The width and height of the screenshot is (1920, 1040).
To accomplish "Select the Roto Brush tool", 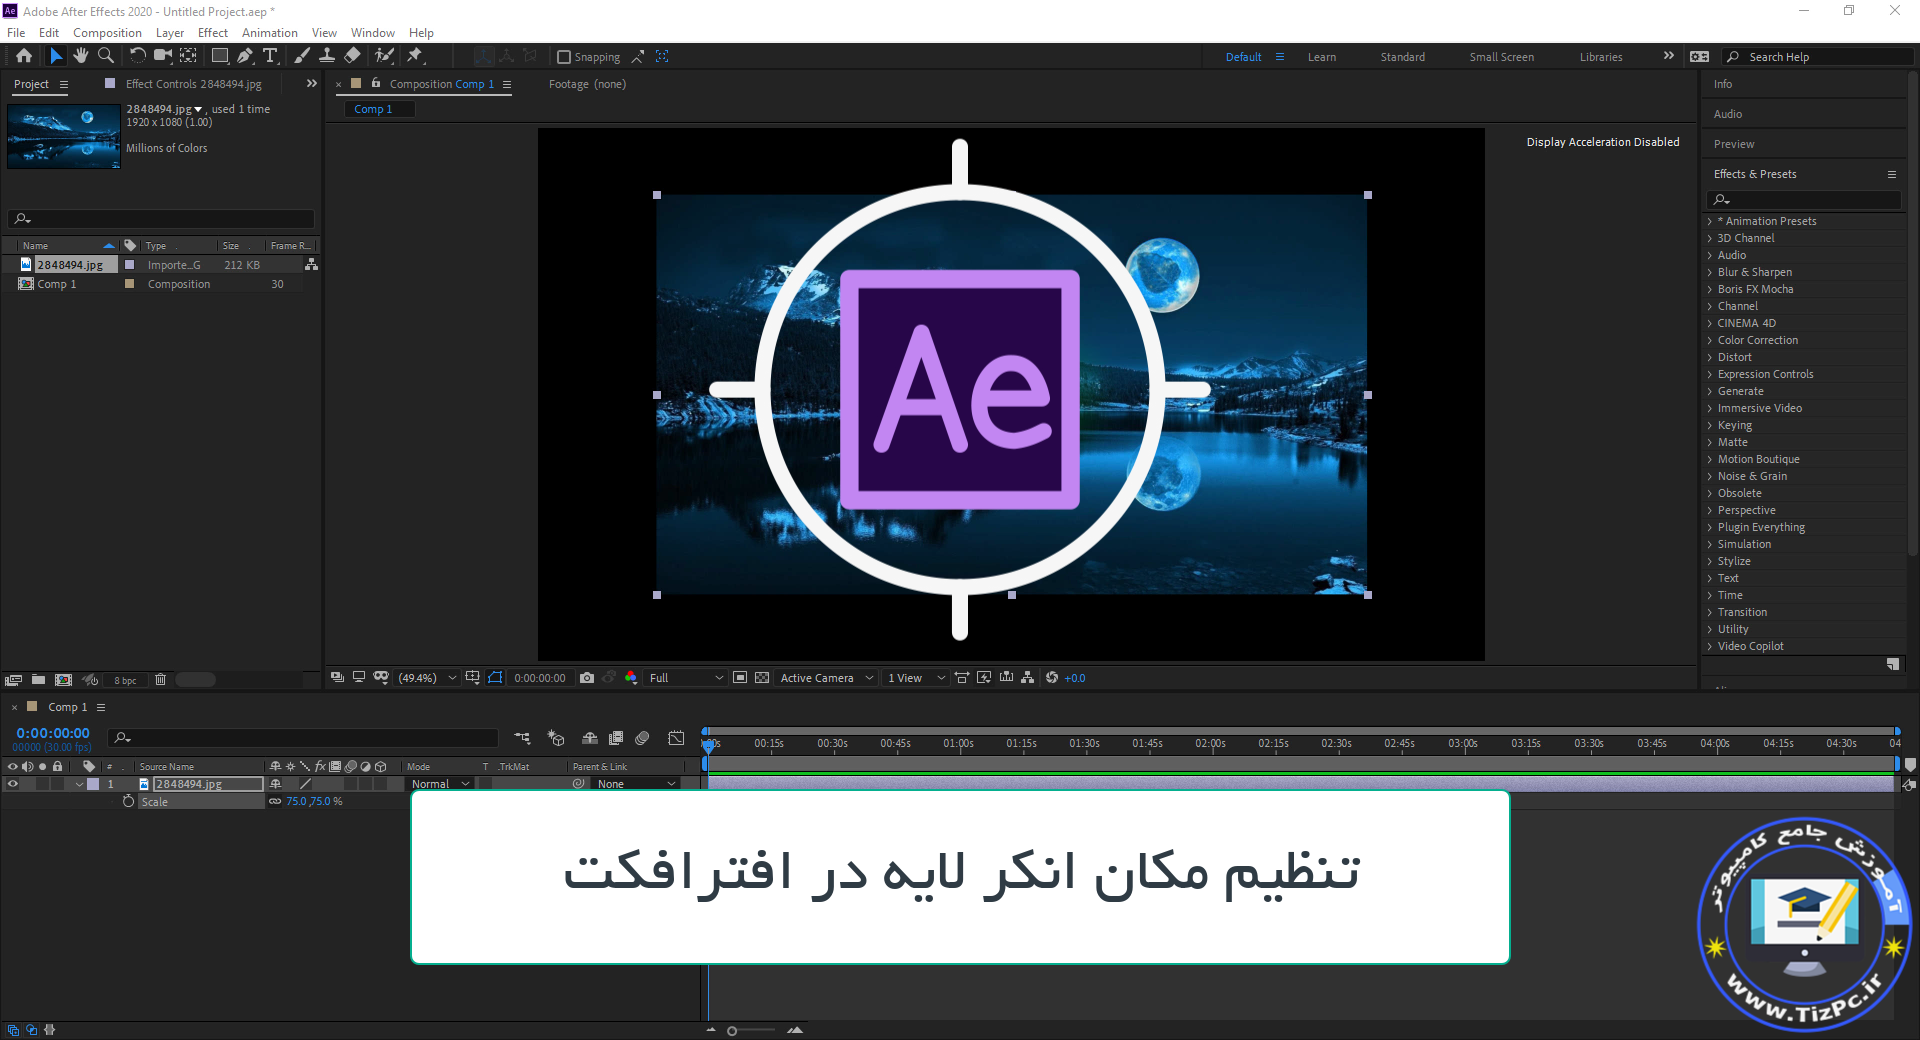I will [x=384, y=56].
